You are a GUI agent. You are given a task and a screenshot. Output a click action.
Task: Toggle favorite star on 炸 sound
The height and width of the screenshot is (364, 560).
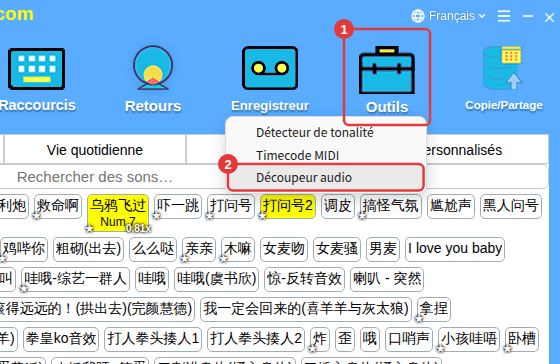312,348
